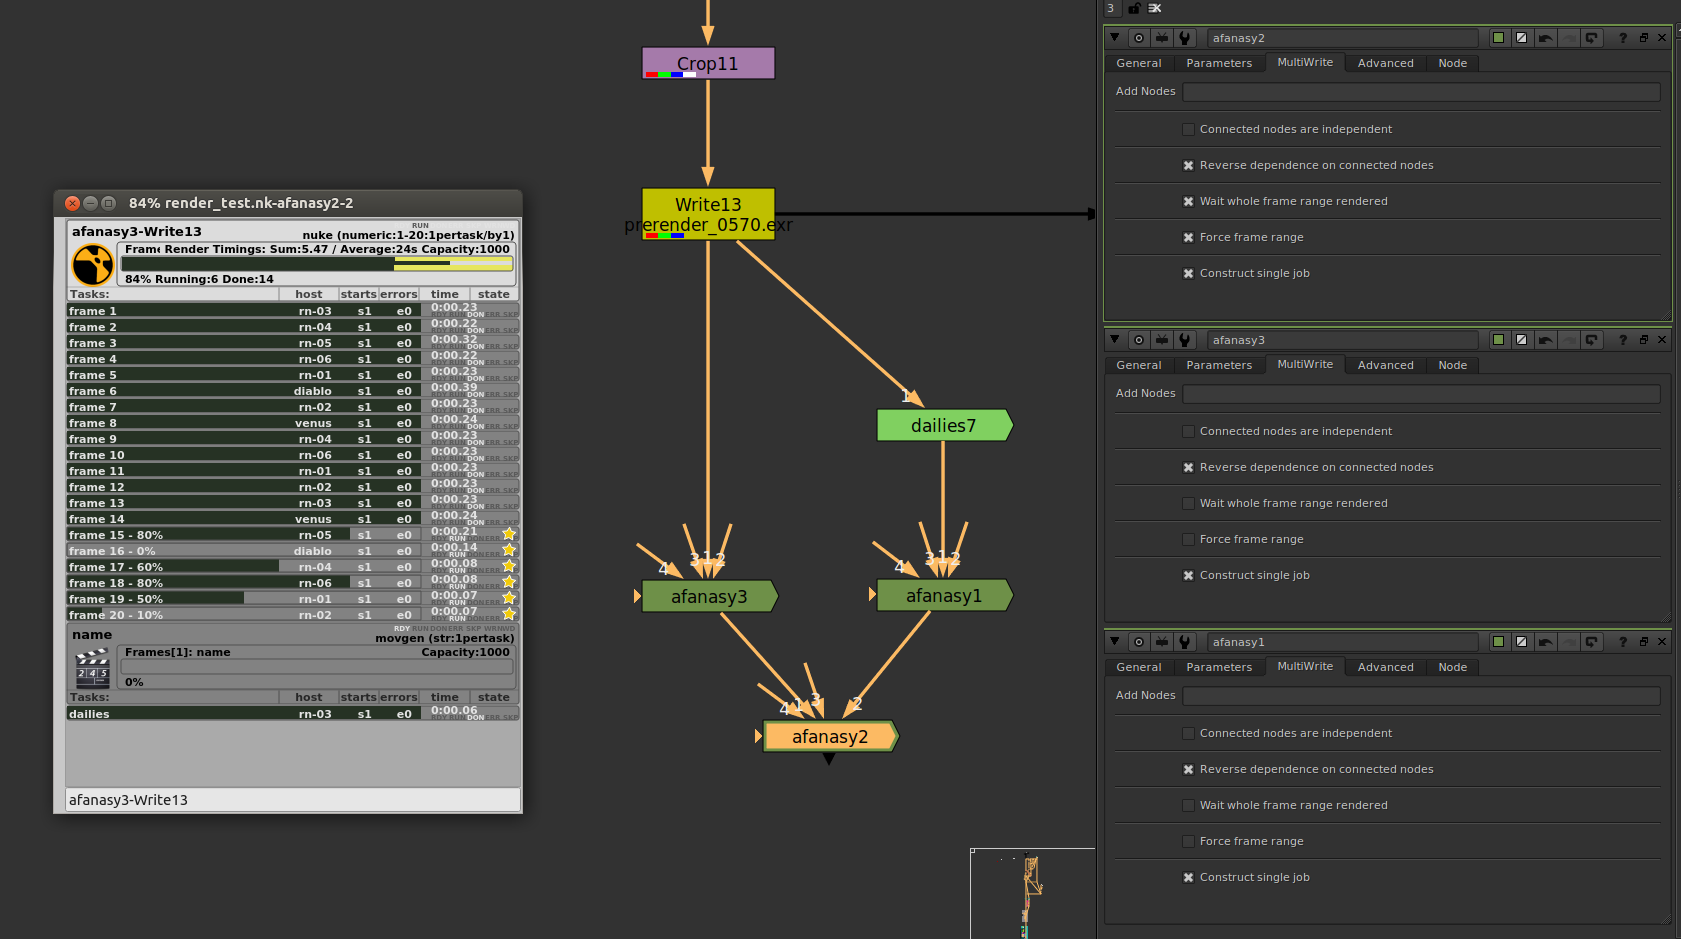
Task: Click afanasy3 panel's viewer icon
Action: pyautogui.click(x=1162, y=340)
